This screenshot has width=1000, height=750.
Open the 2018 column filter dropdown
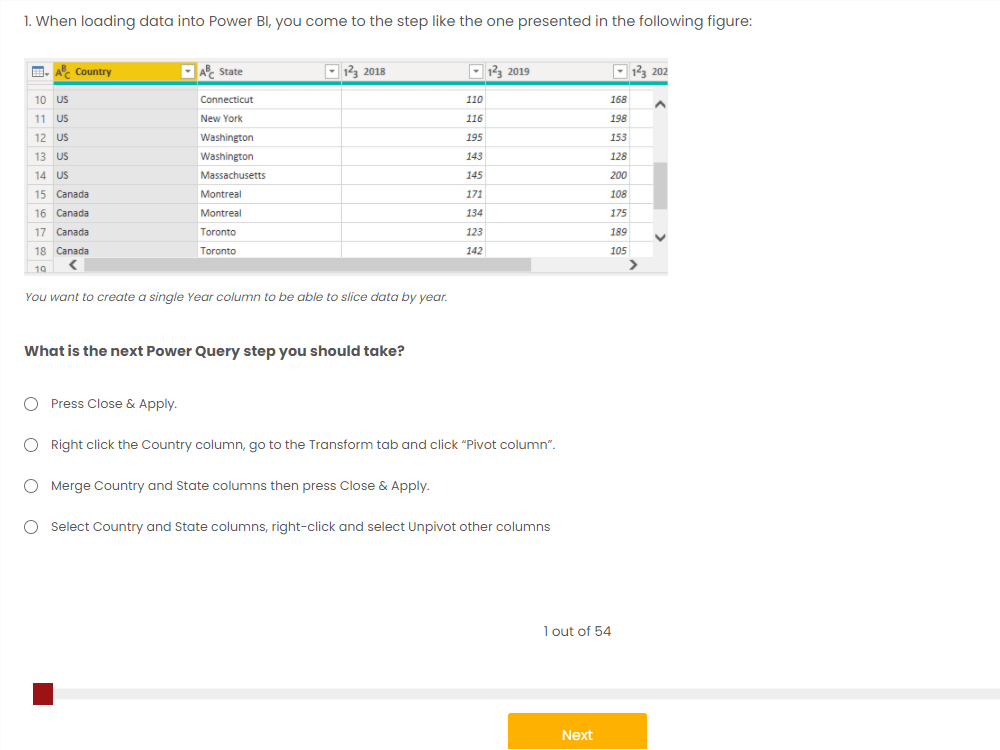(475, 71)
